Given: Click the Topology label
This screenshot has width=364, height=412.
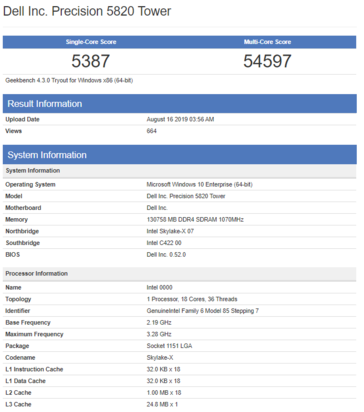Looking at the screenshot, I should pos(18,299).
